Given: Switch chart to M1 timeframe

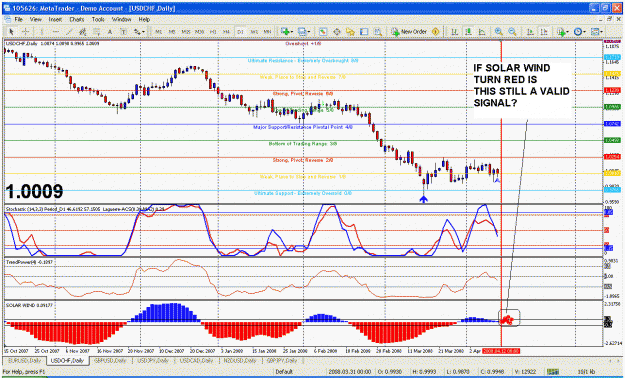Looking at the screenshot, I should pyautogui.click(x=159, y=32).
